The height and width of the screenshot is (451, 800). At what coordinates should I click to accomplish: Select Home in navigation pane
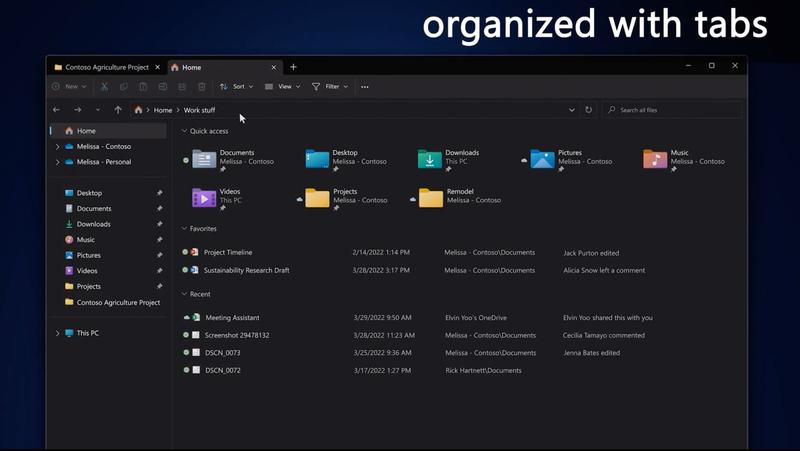pos(109,131)
